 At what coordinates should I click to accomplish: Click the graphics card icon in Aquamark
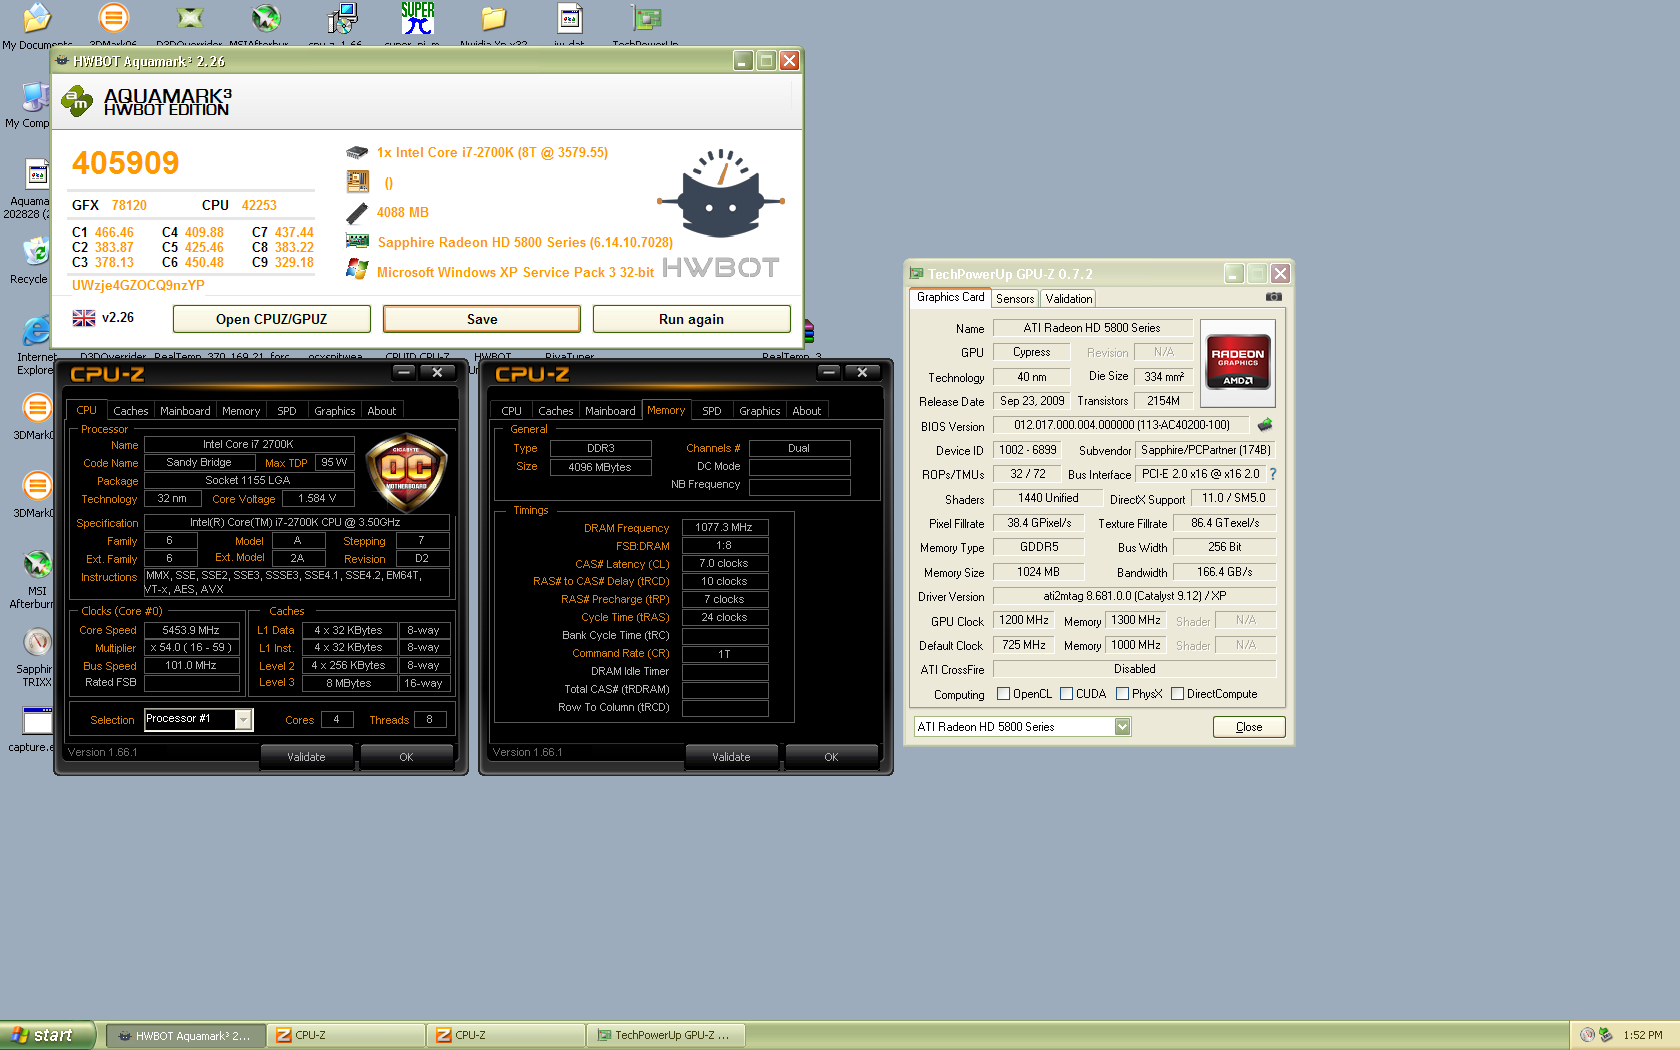click(357, 241)
